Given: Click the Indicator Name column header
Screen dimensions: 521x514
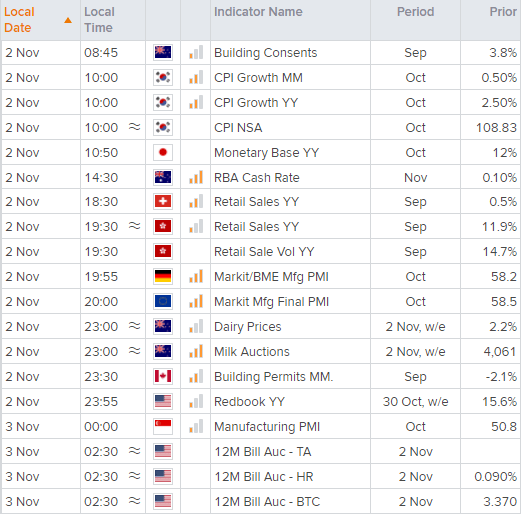Looking at the screenshot, I should pyautogui.click(x=258, y=12).
